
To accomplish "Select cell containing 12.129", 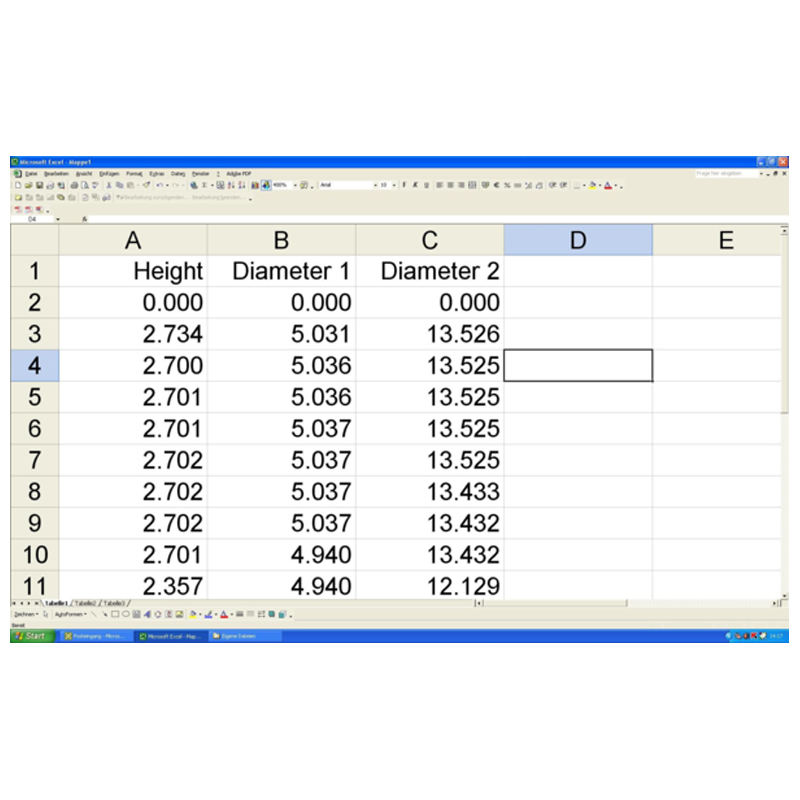I will pos(430,586).
